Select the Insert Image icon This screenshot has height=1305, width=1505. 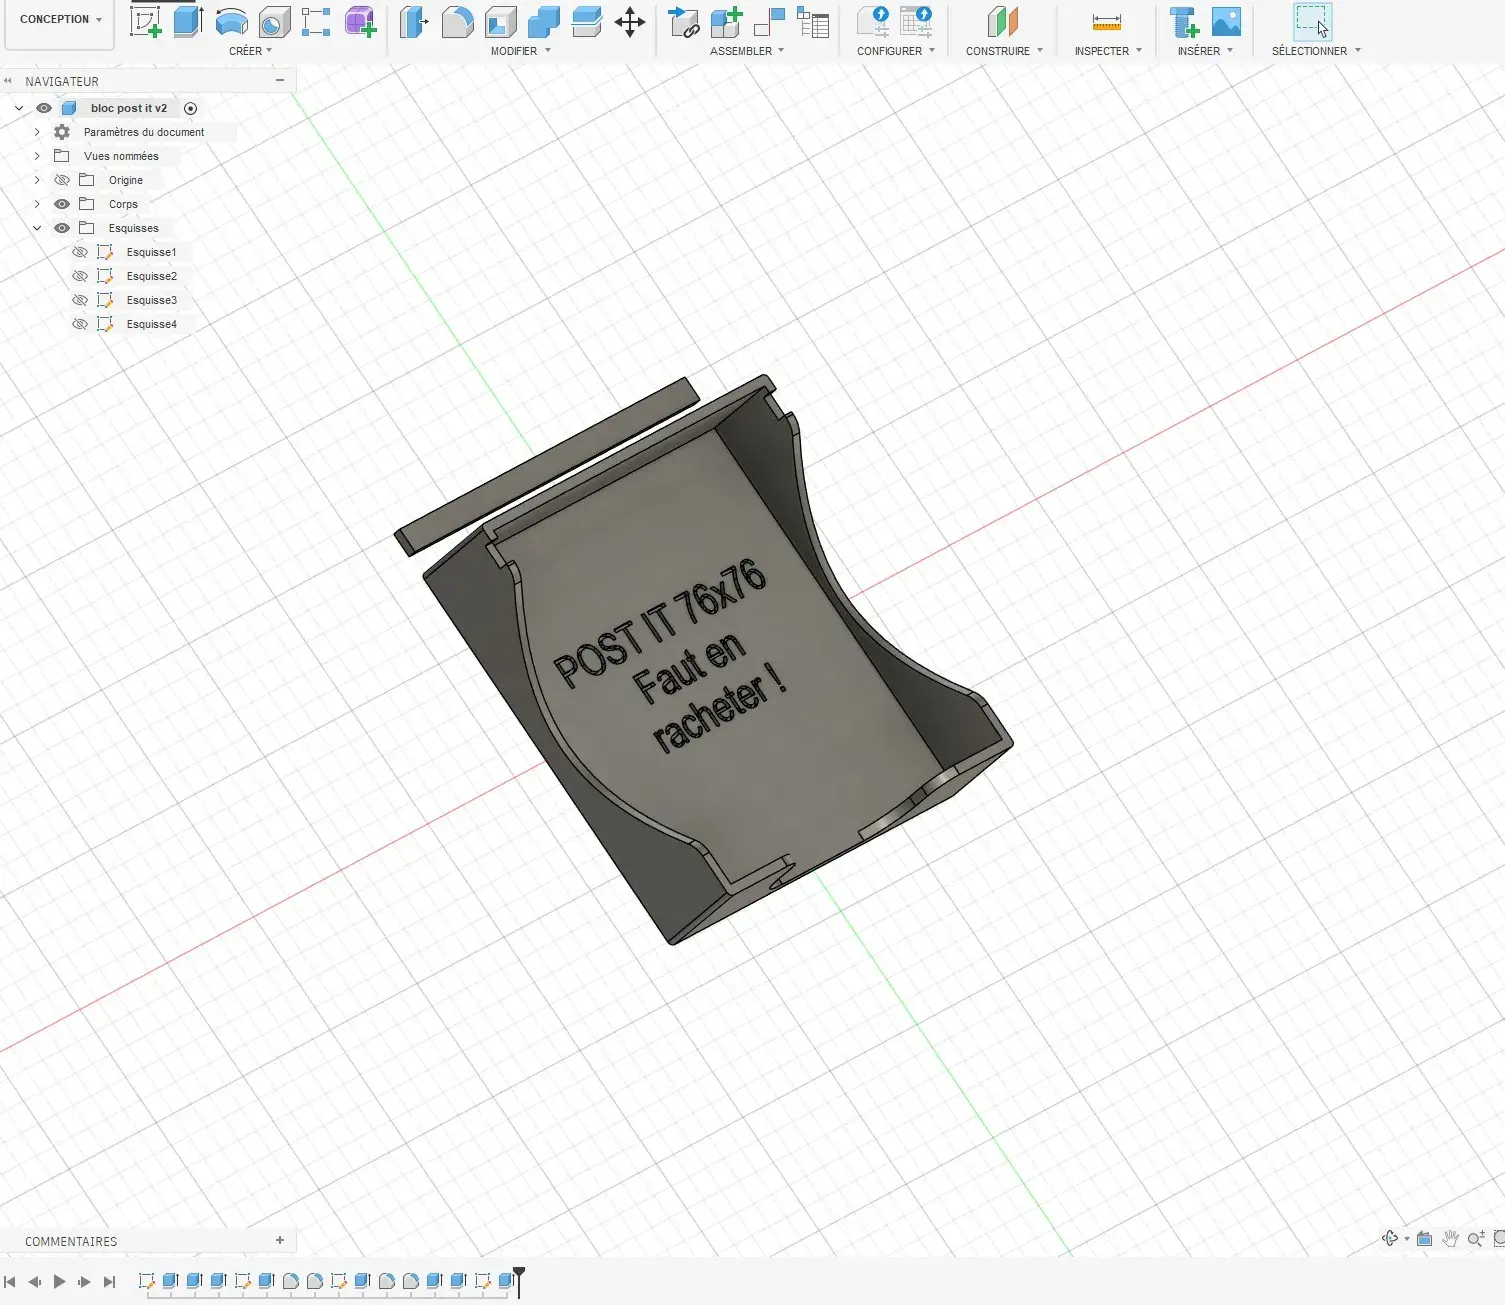(1226, 22)
